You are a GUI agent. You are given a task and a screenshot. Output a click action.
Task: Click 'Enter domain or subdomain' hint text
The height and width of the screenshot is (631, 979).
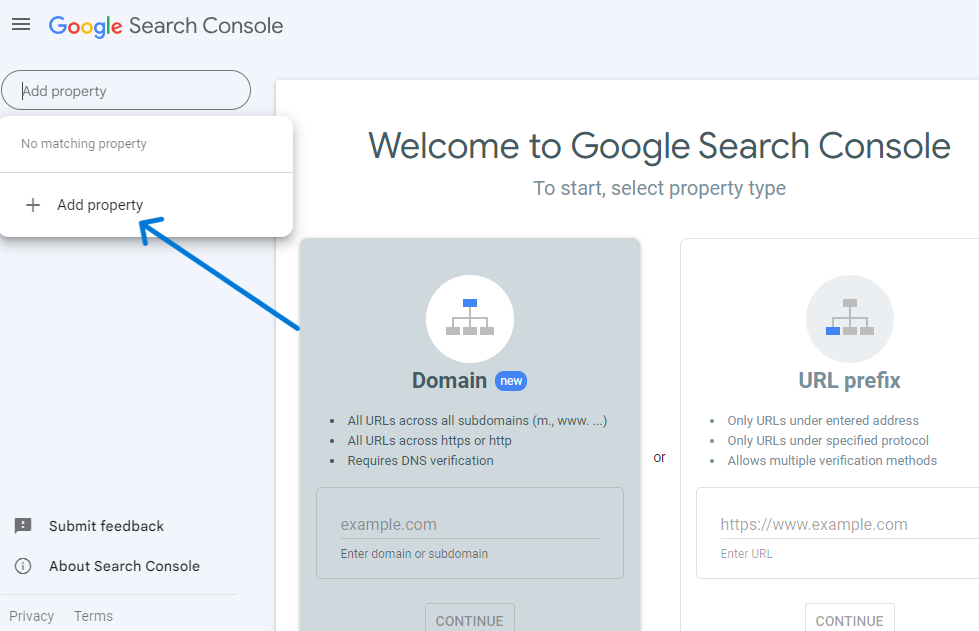point(414,554)
